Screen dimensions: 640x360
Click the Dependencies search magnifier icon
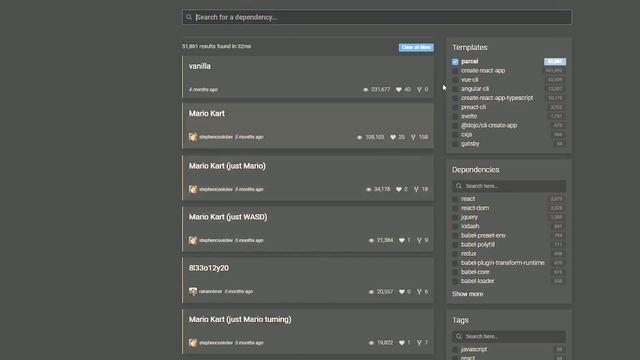tap(459, 186)
